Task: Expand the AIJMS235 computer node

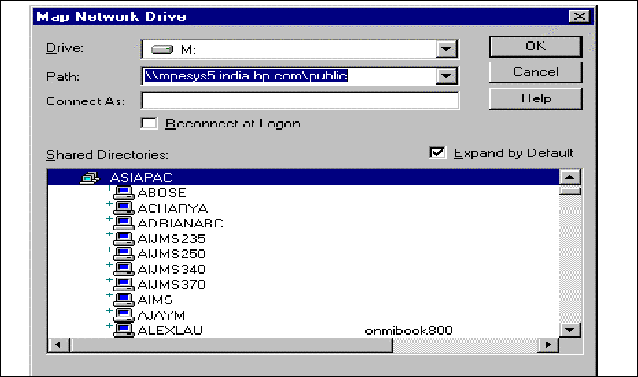Action: (109, 234)
